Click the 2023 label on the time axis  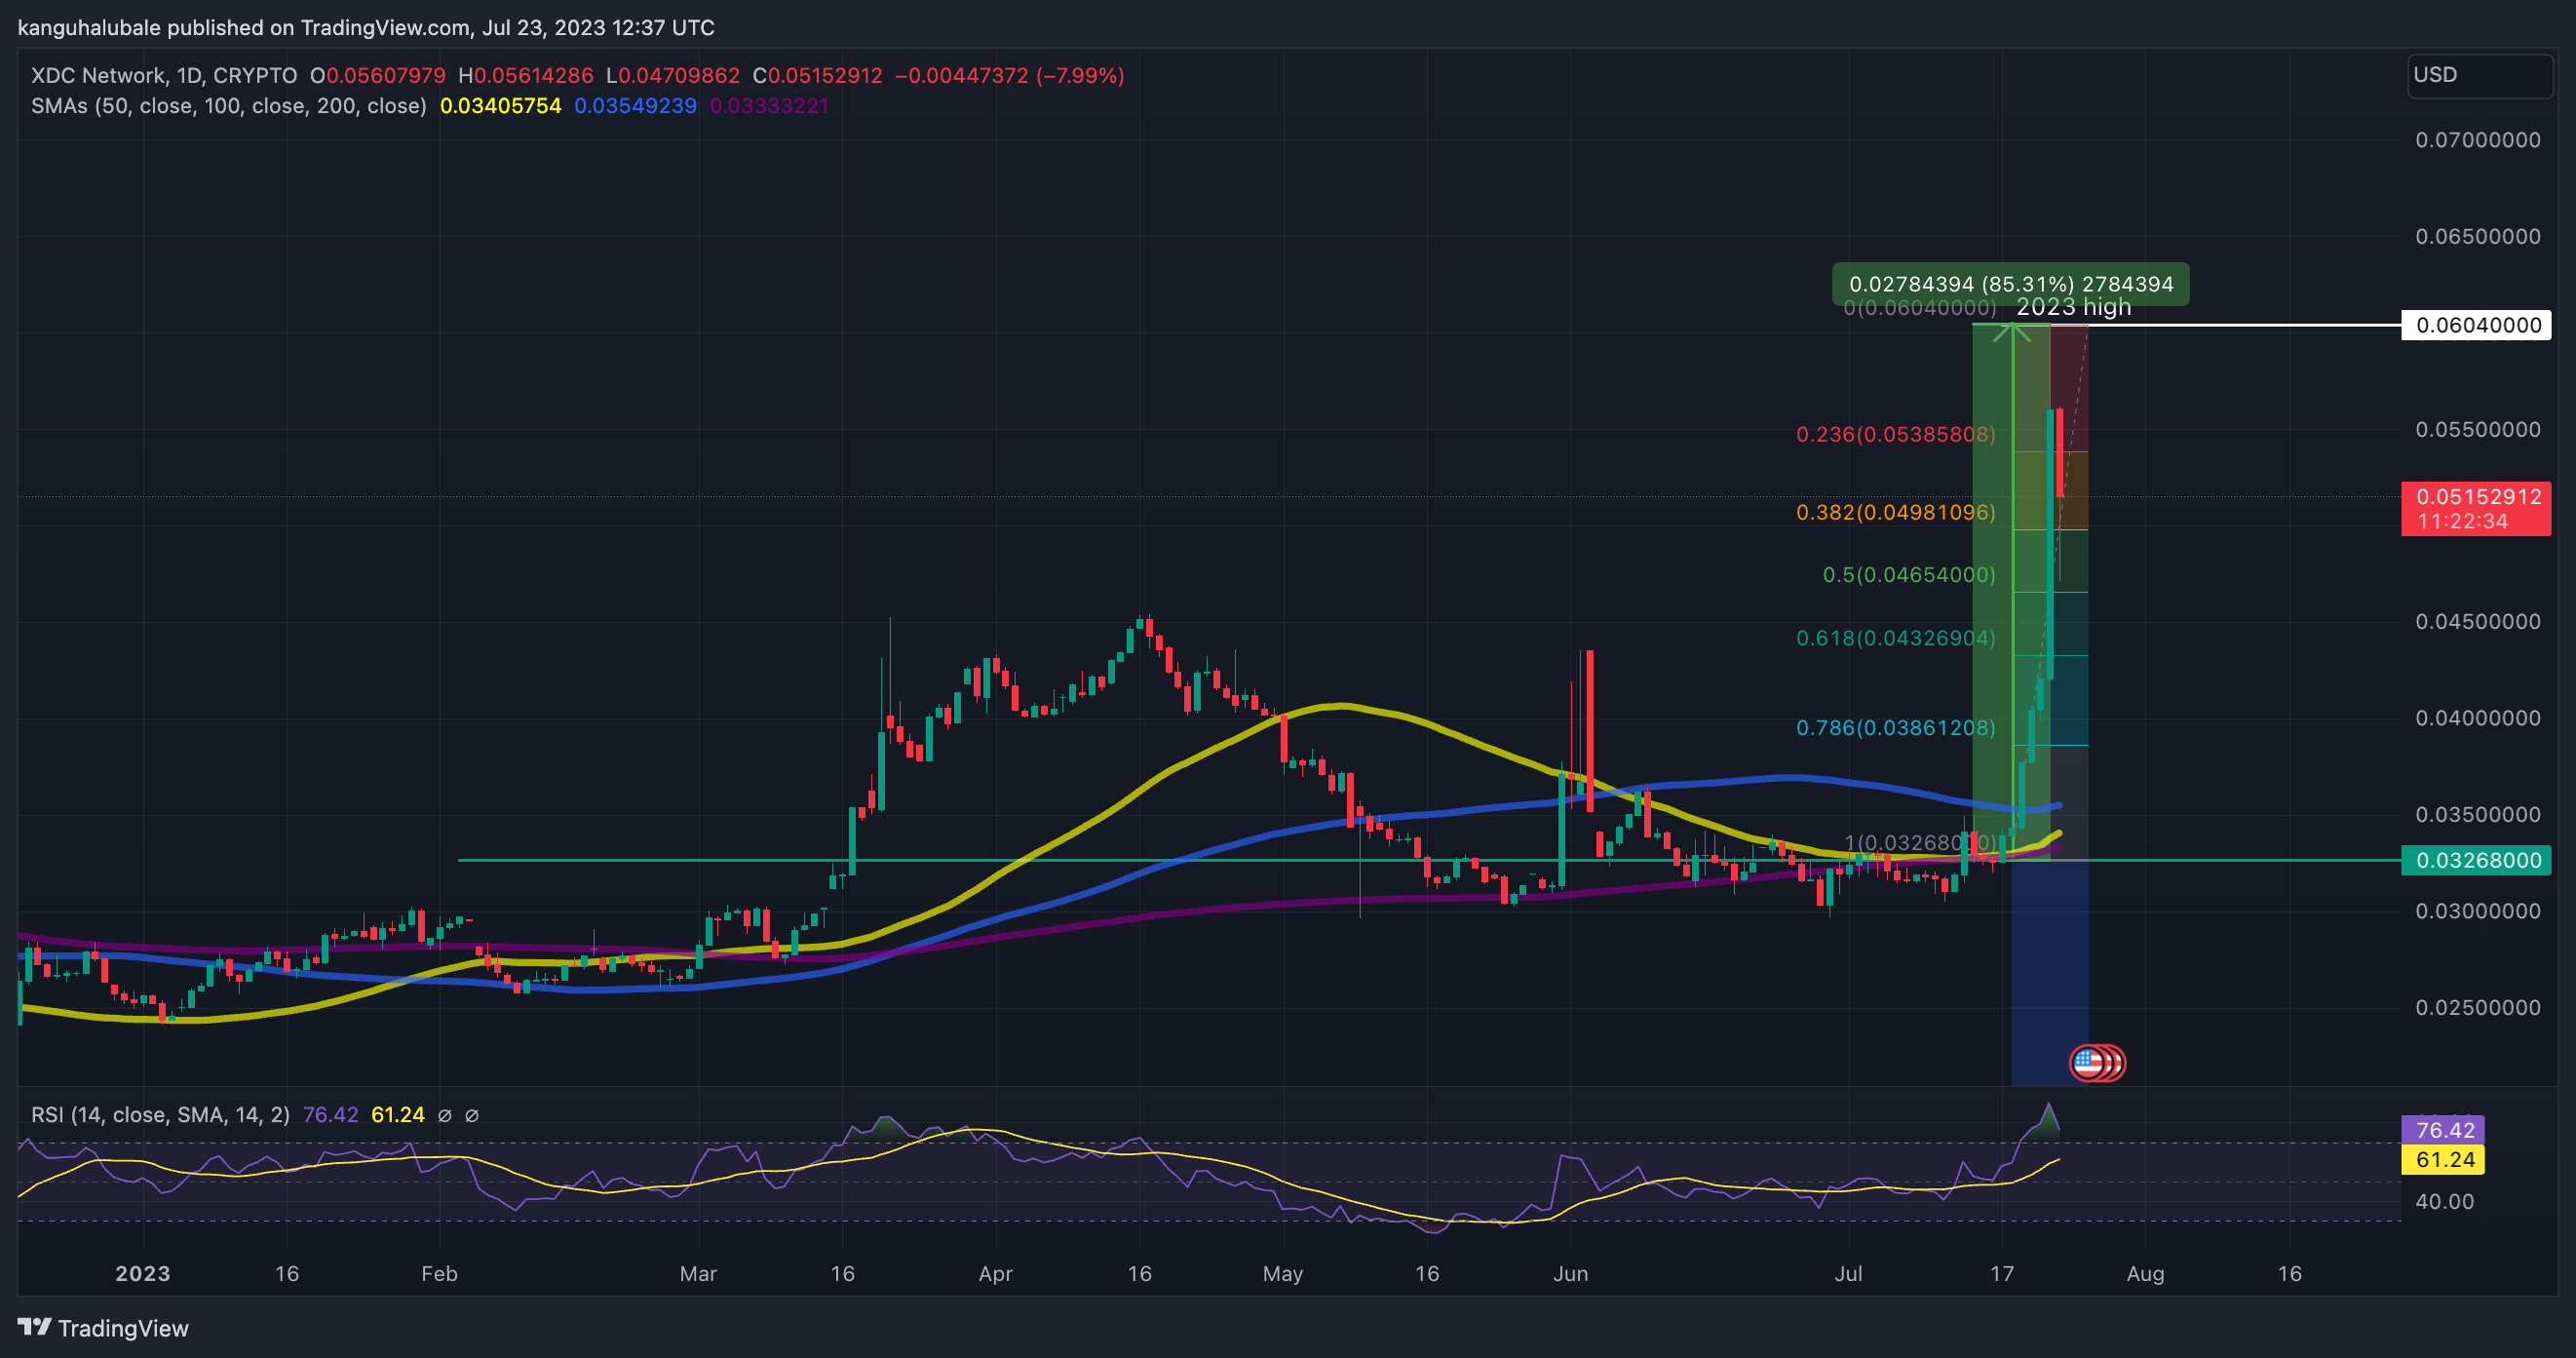143,1274
